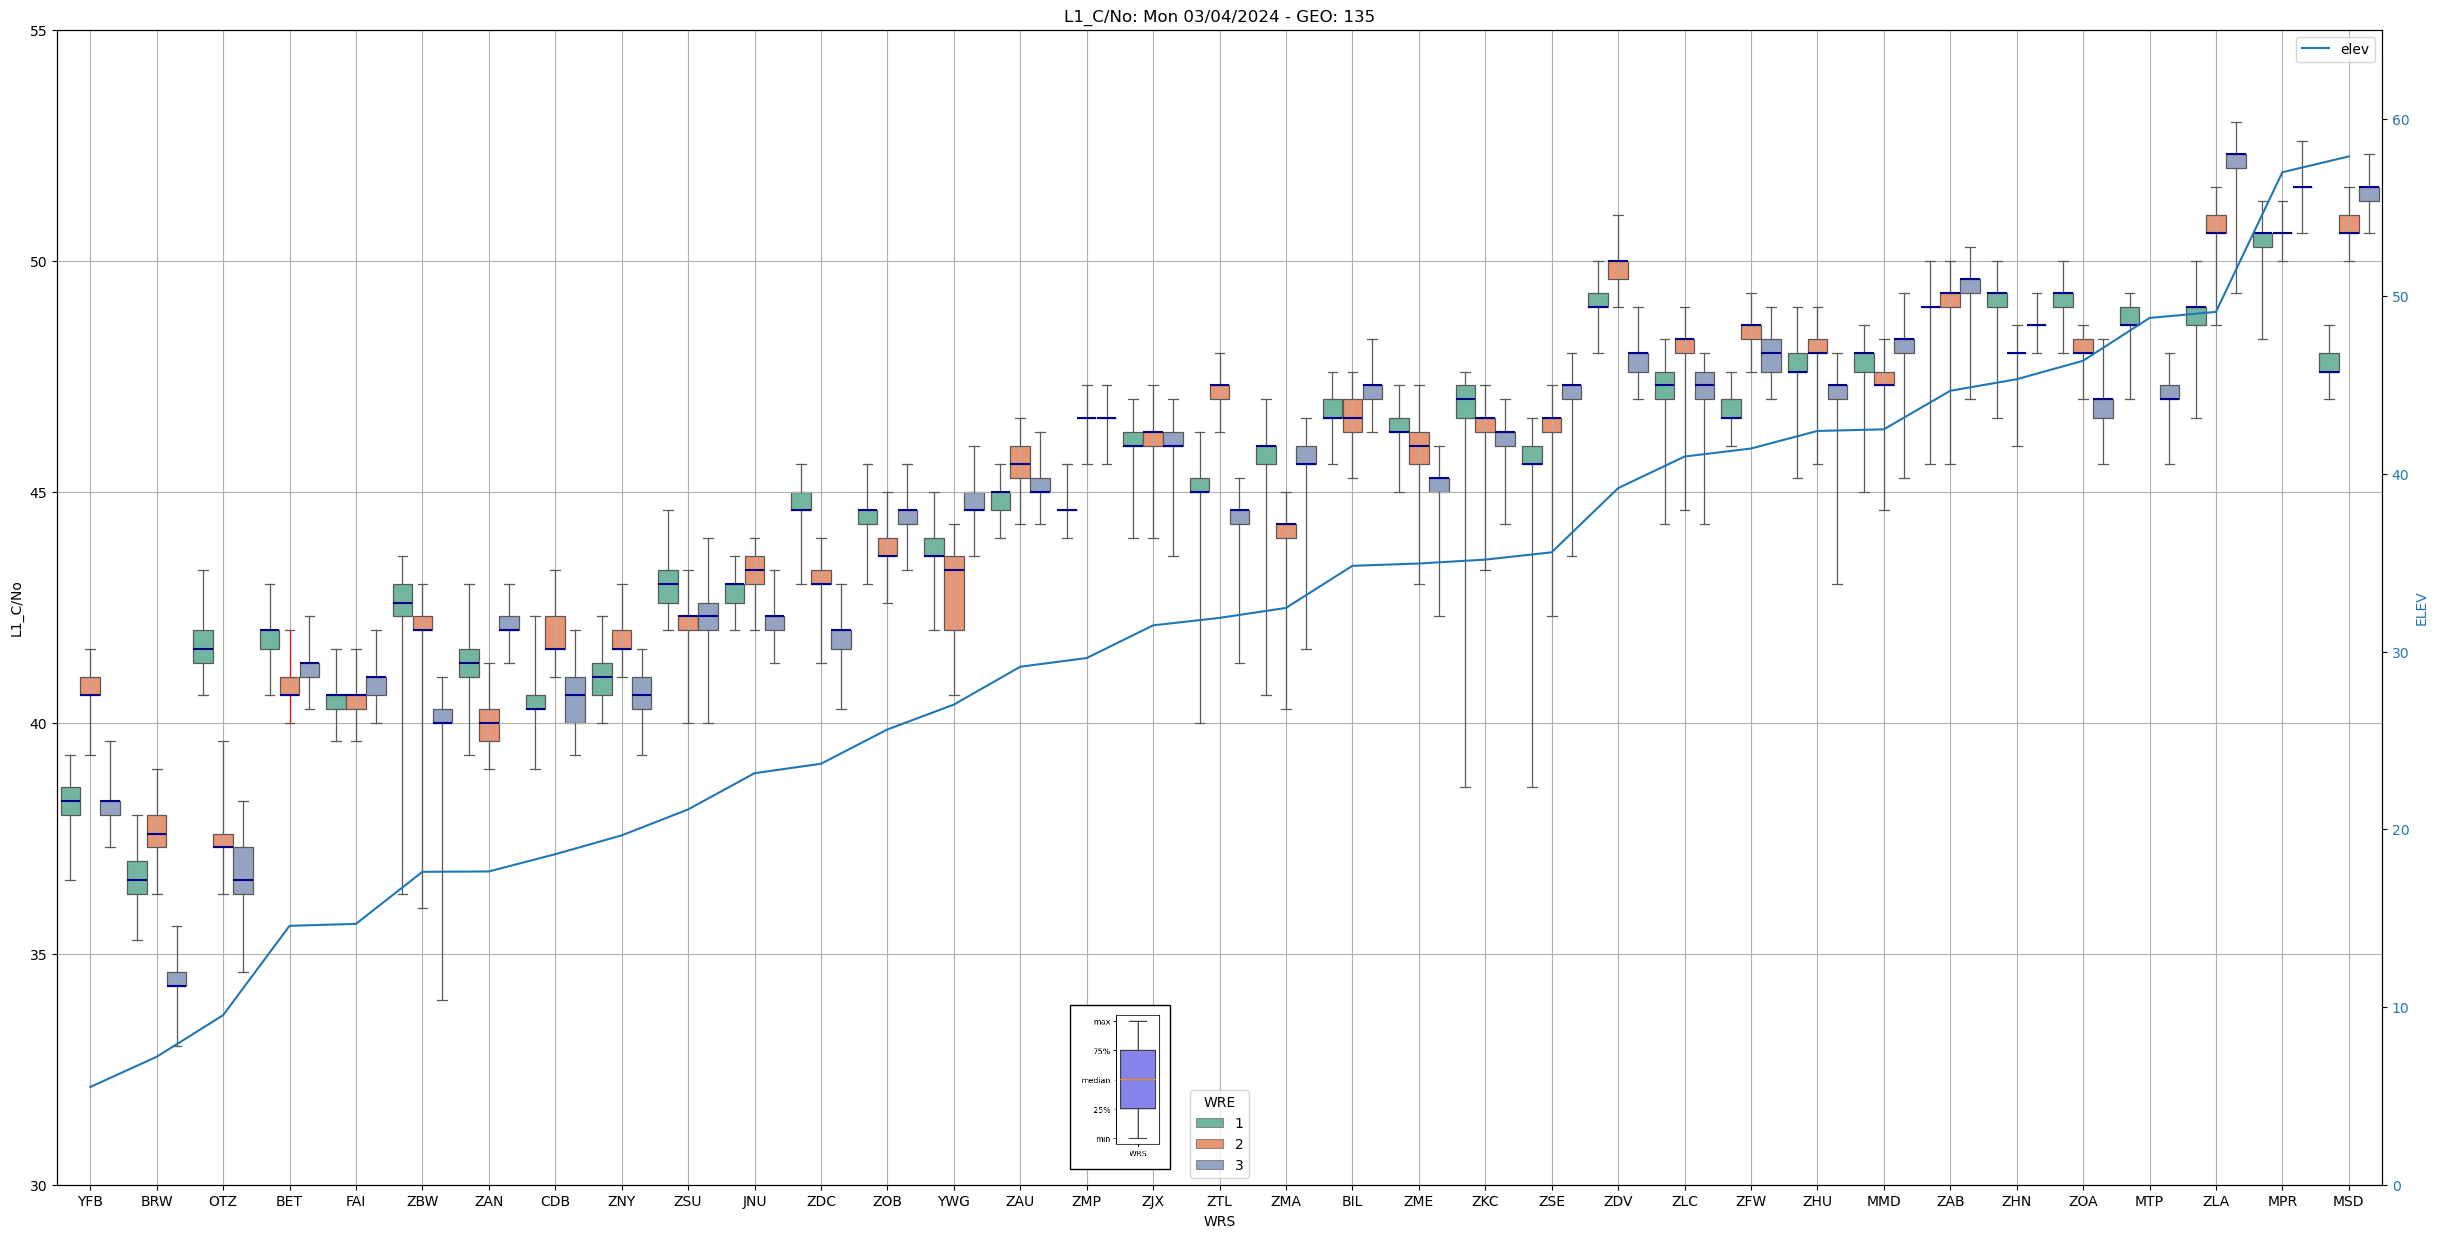Click the elev line legend entry
The height and width of the screenshot is (1238, 2439).
tap(2335, 49)
